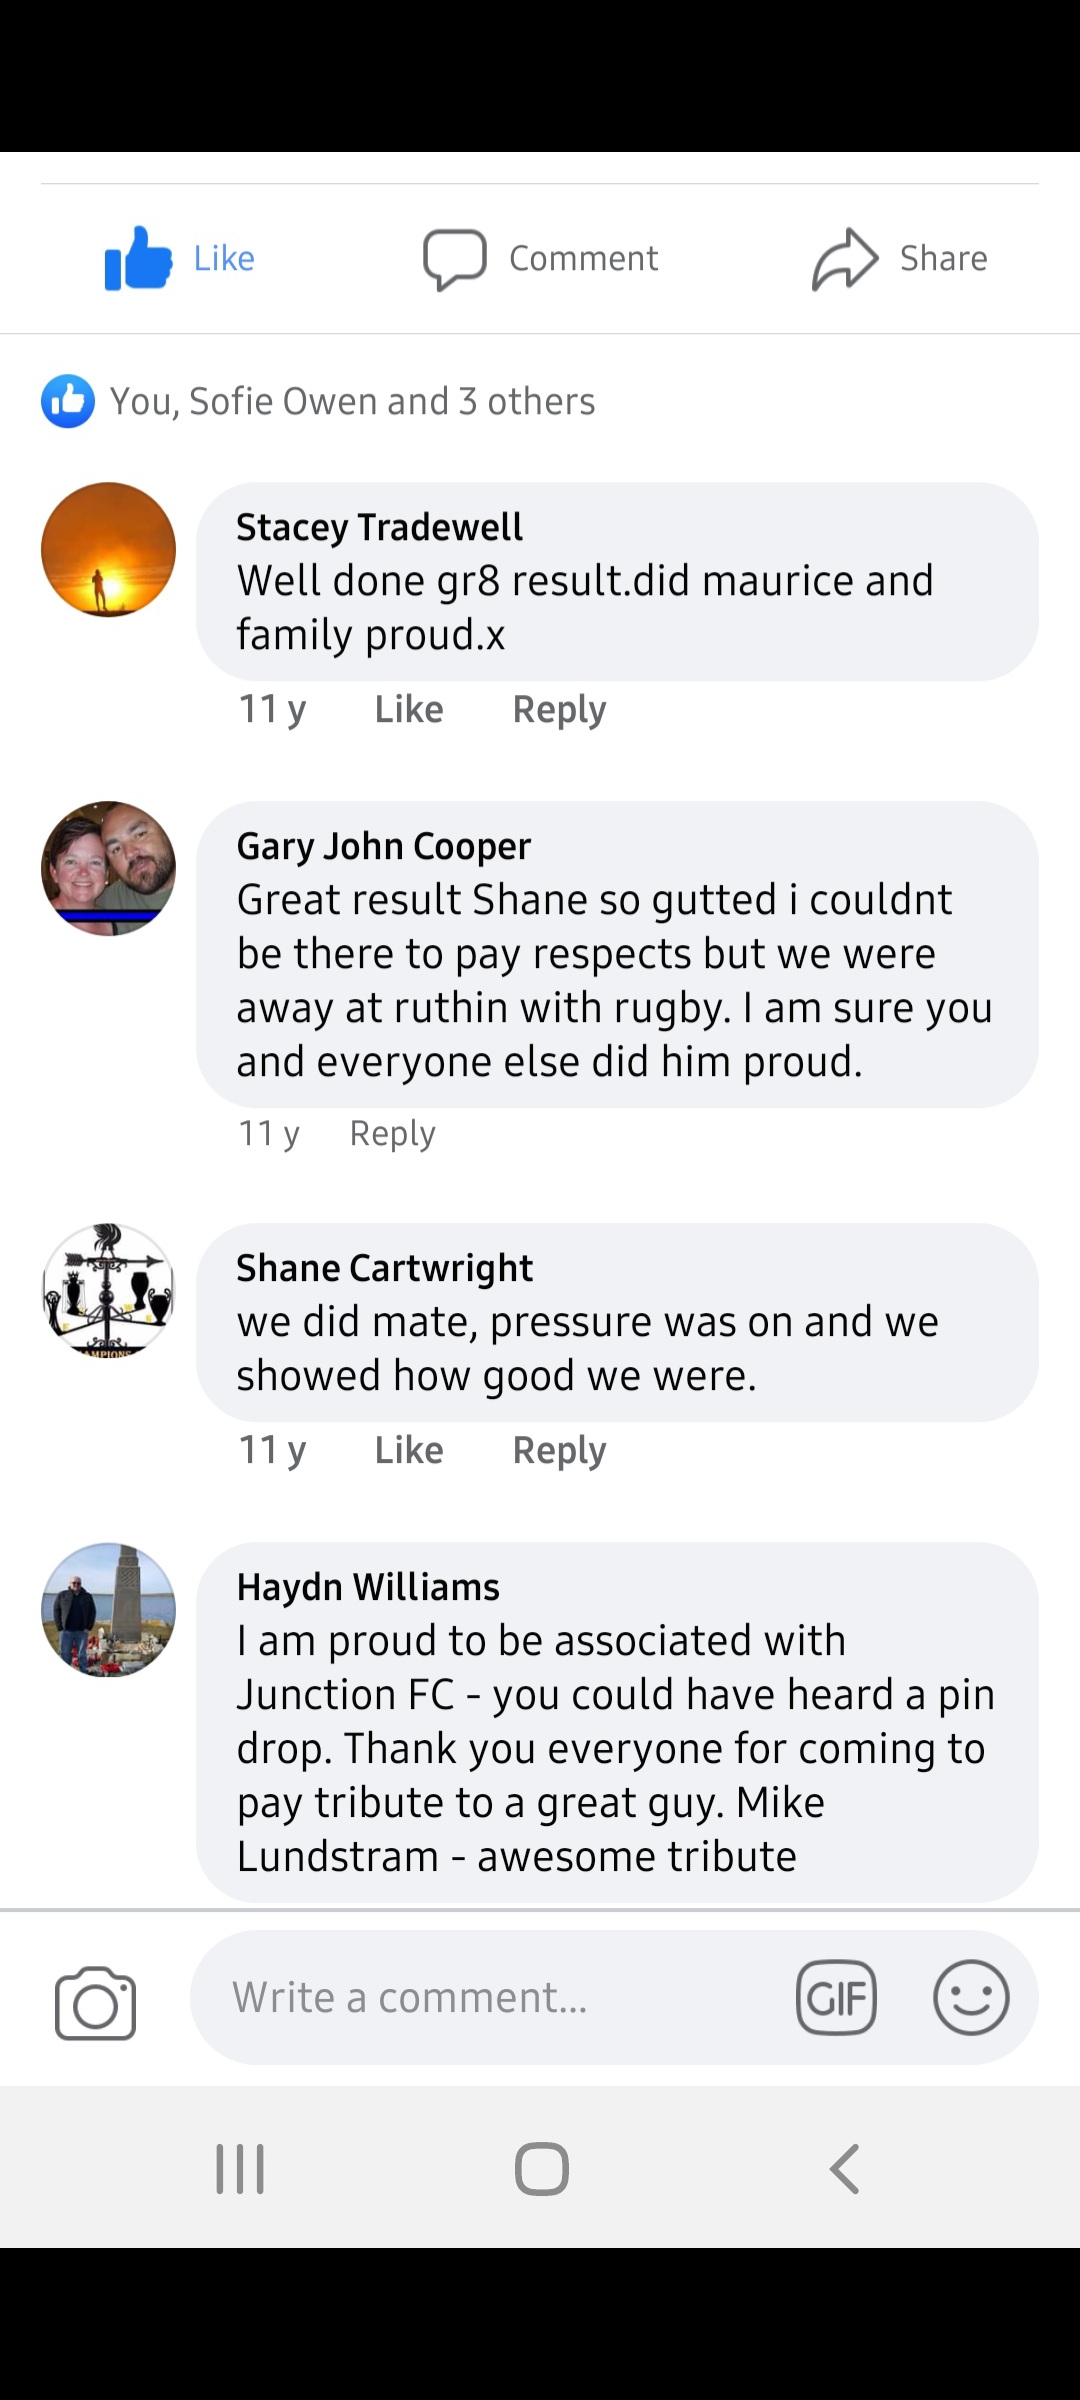
Task: Reply to Gary John Cooper's comment
Action: [x=392, y=1133]
